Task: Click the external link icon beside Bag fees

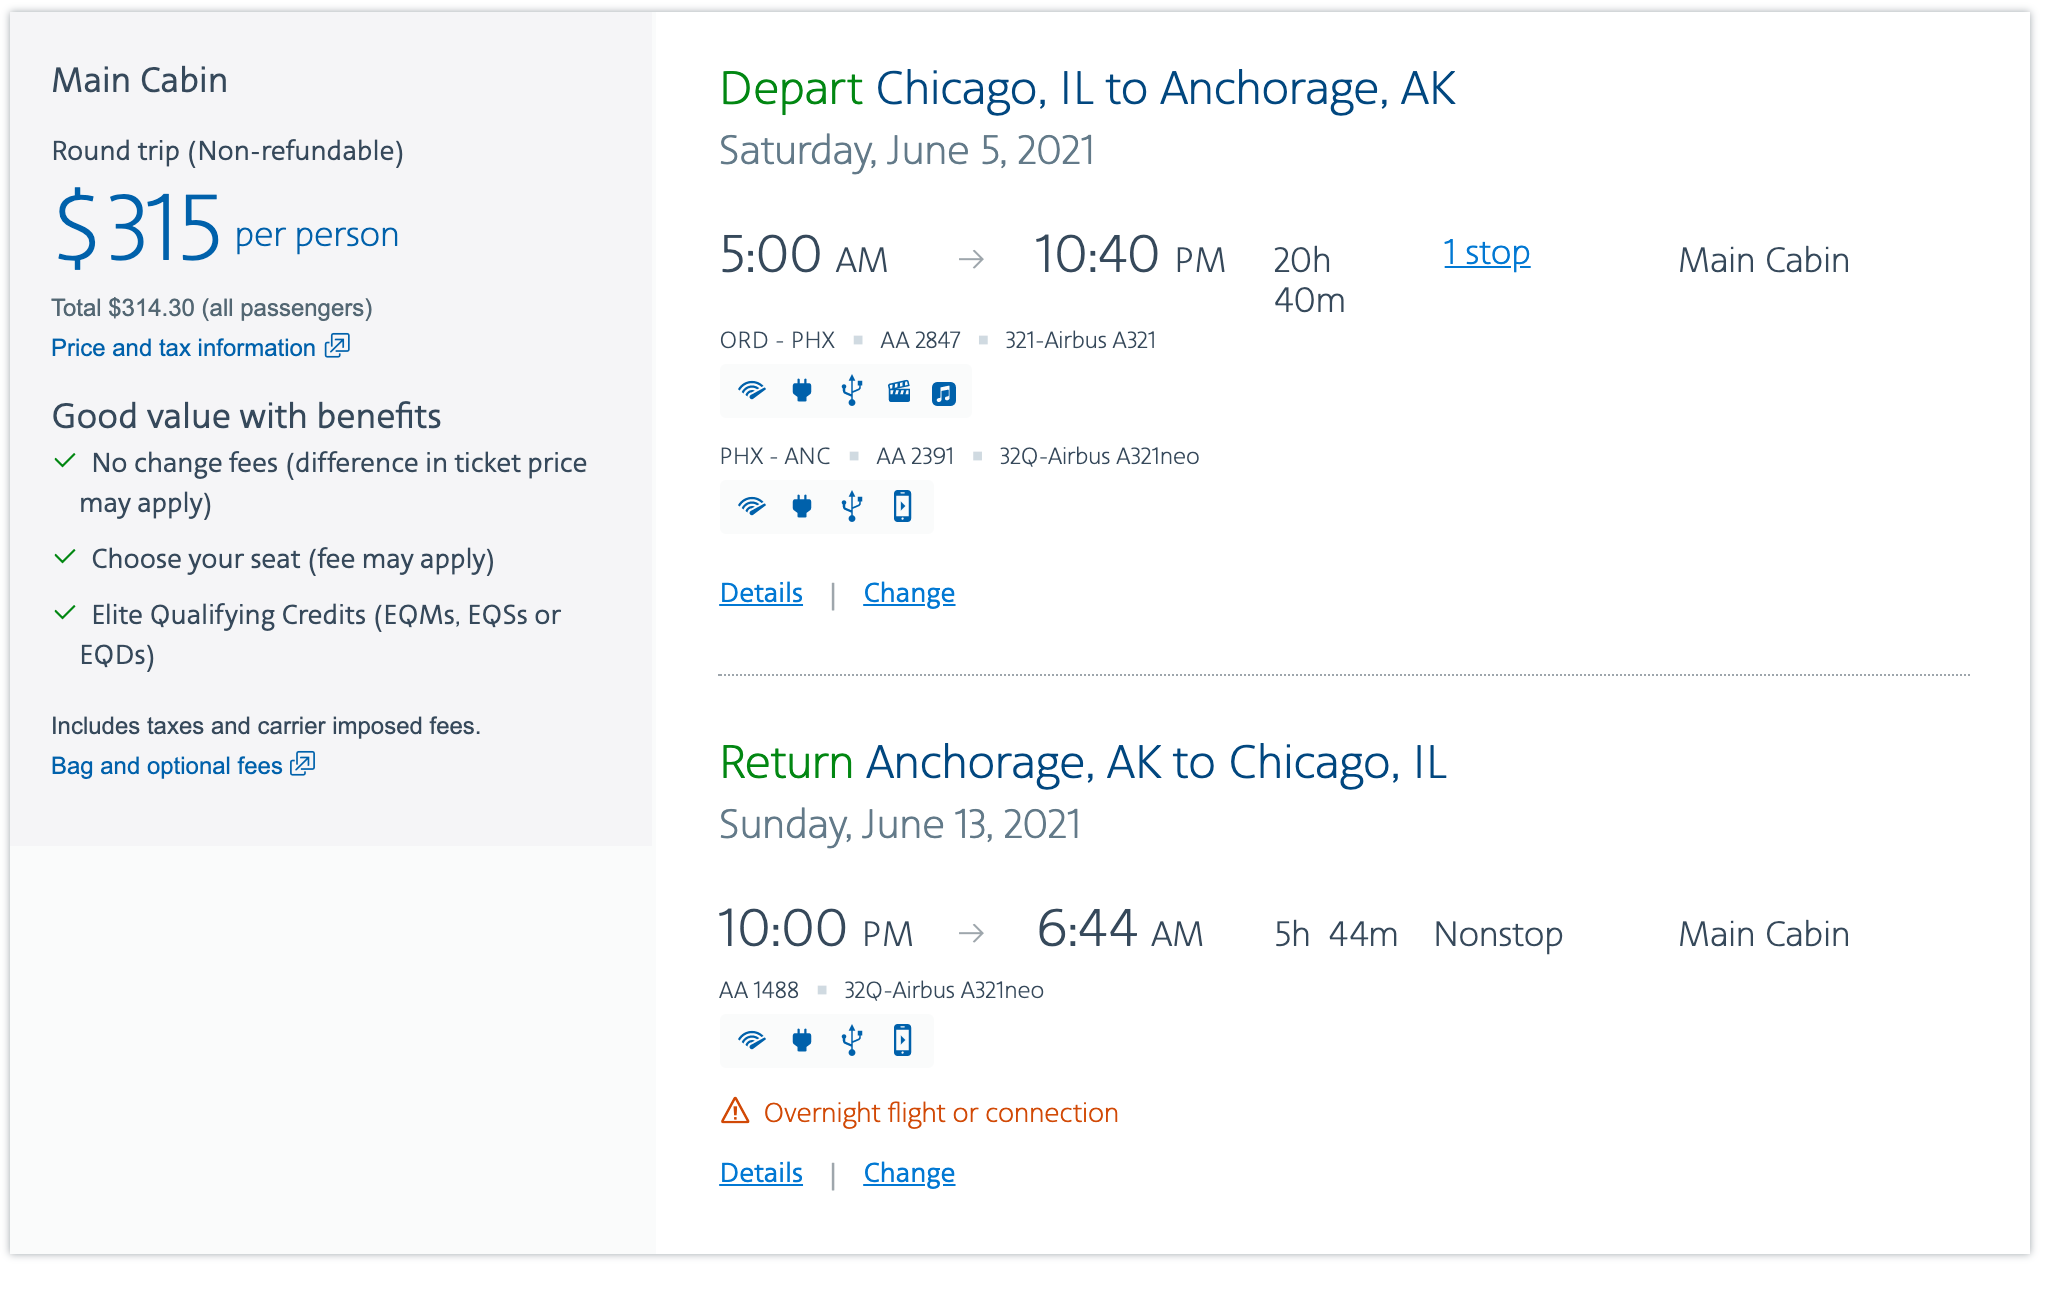Action: tap(303, 764)
